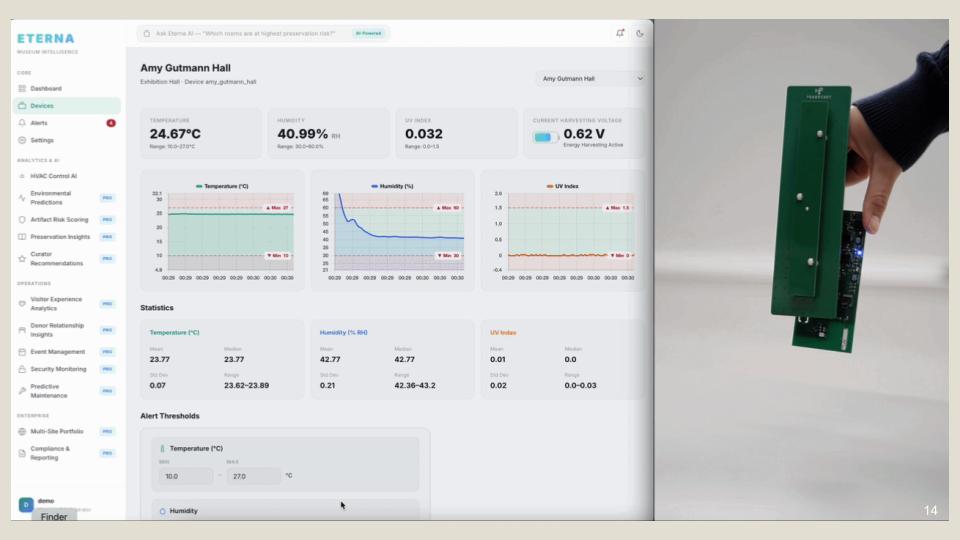Image resolution: width=960 pixels, height=540 pixels.
Task: Open the Dashboard sidebar item
Action: click(x=66, y=89)
